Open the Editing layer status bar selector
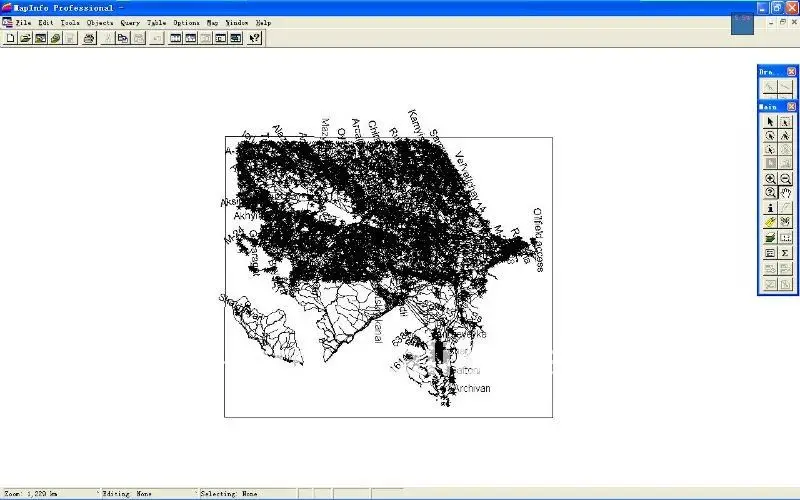 (x=148, y=493)
